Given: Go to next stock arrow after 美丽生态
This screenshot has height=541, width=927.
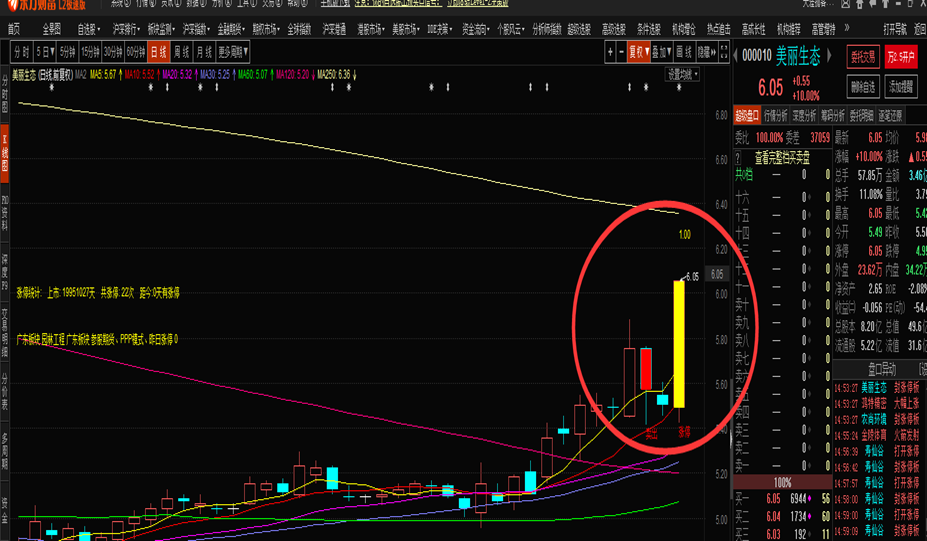Looking at the screenshot, I should [x=829, y=56].
